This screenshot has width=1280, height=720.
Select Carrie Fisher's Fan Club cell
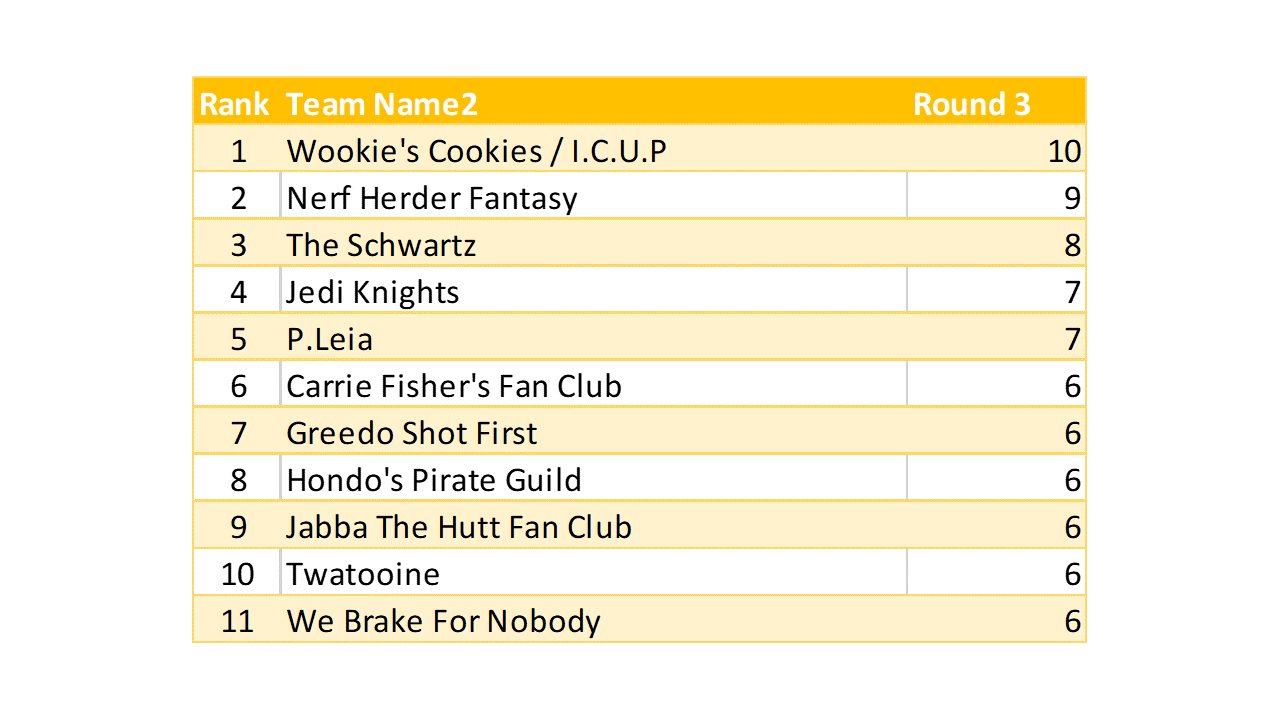454,386
